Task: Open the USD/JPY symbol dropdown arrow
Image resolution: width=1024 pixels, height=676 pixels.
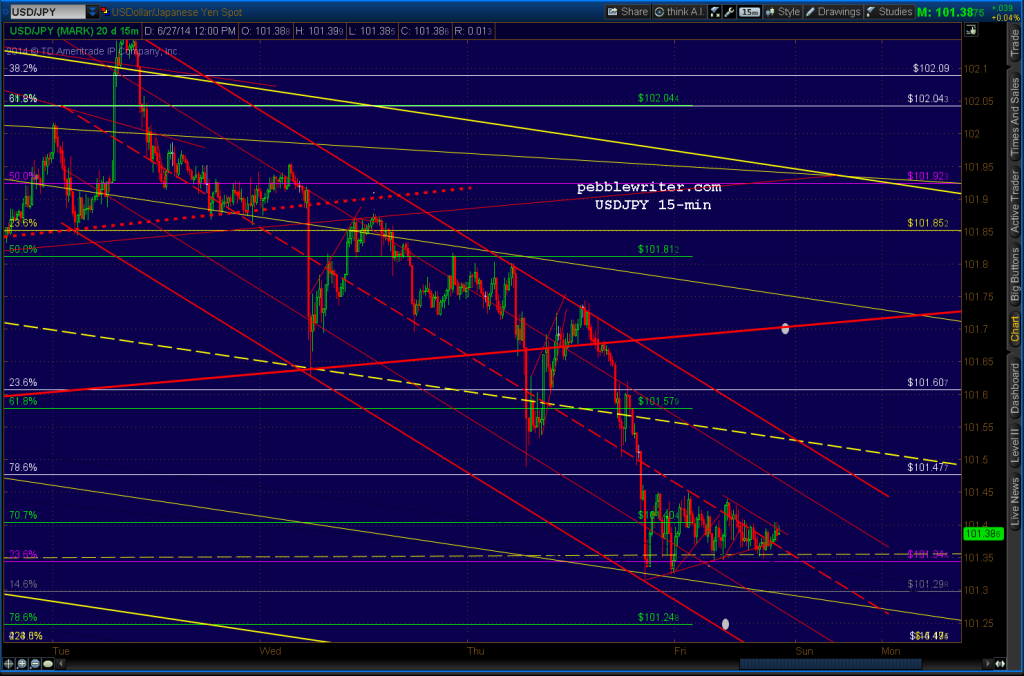Action: 92,11
